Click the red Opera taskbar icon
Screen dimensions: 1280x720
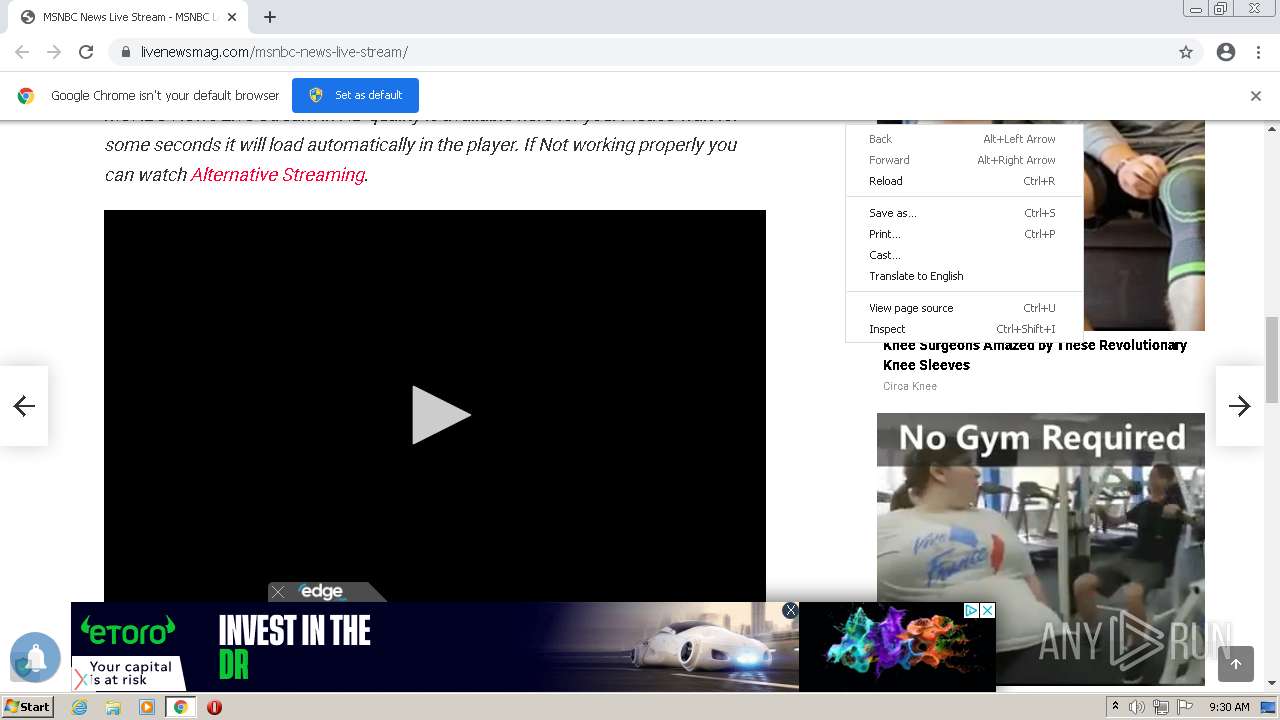click(214, 707)
